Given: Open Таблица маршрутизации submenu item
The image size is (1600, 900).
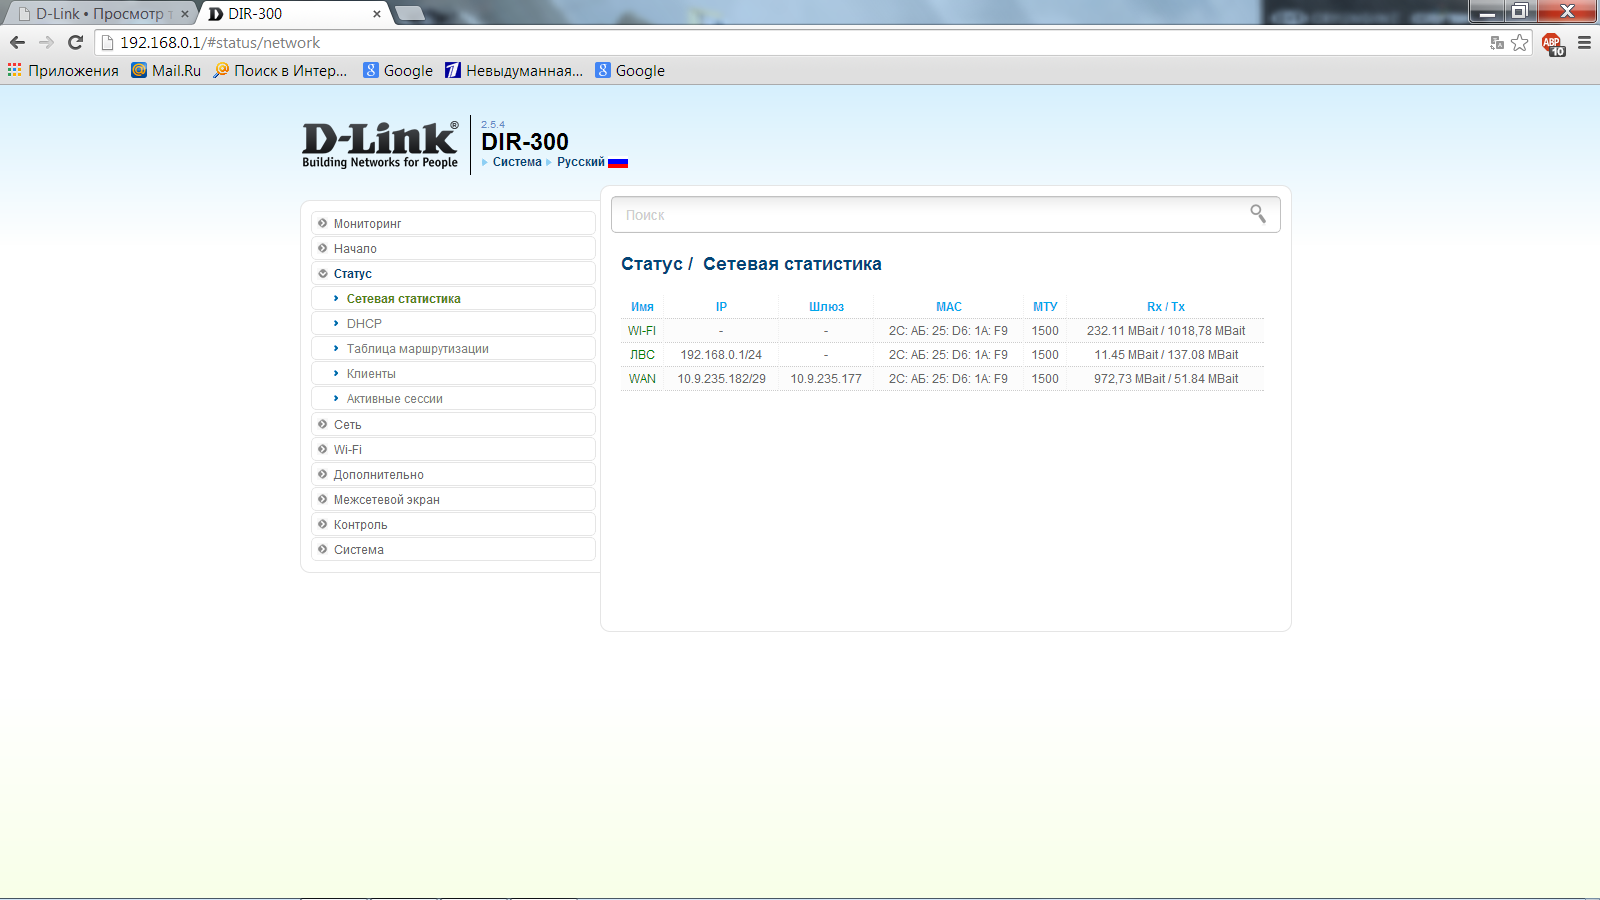Looking at the screenshot, I should point(454,348).
